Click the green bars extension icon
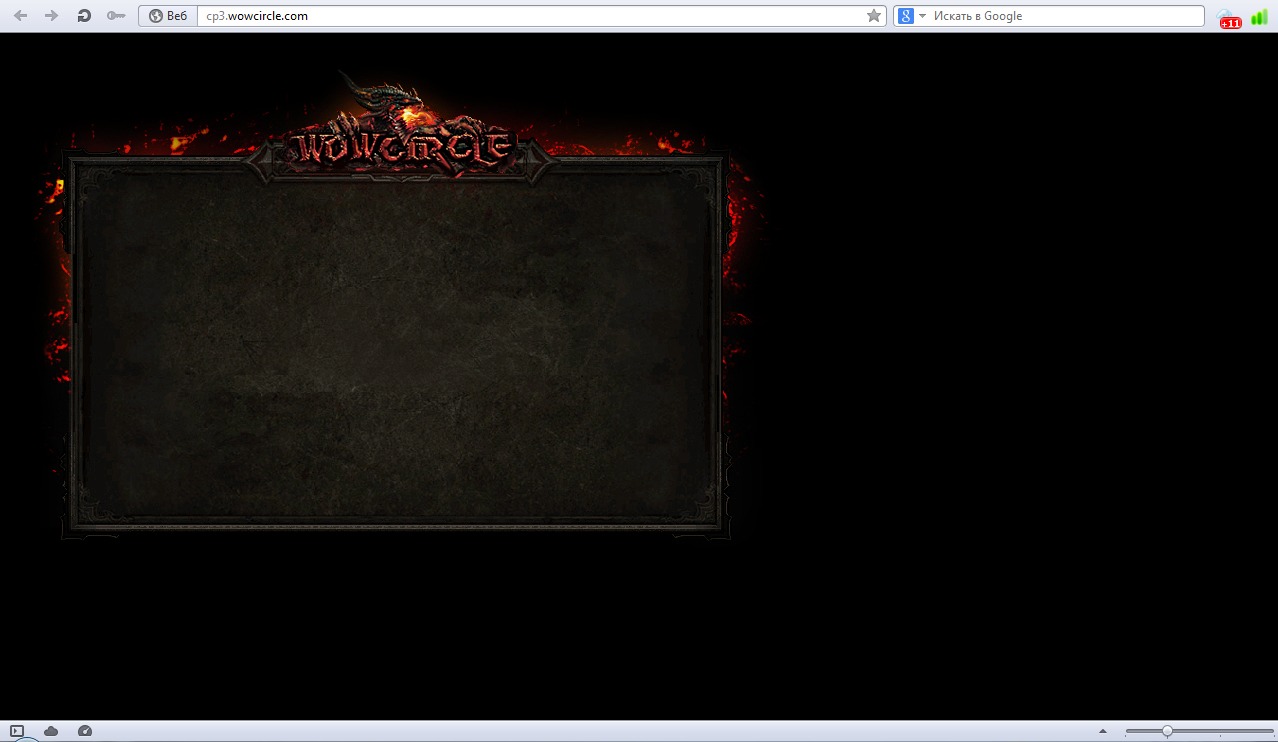This screenshot has height=742, width=1278. 1259,17
